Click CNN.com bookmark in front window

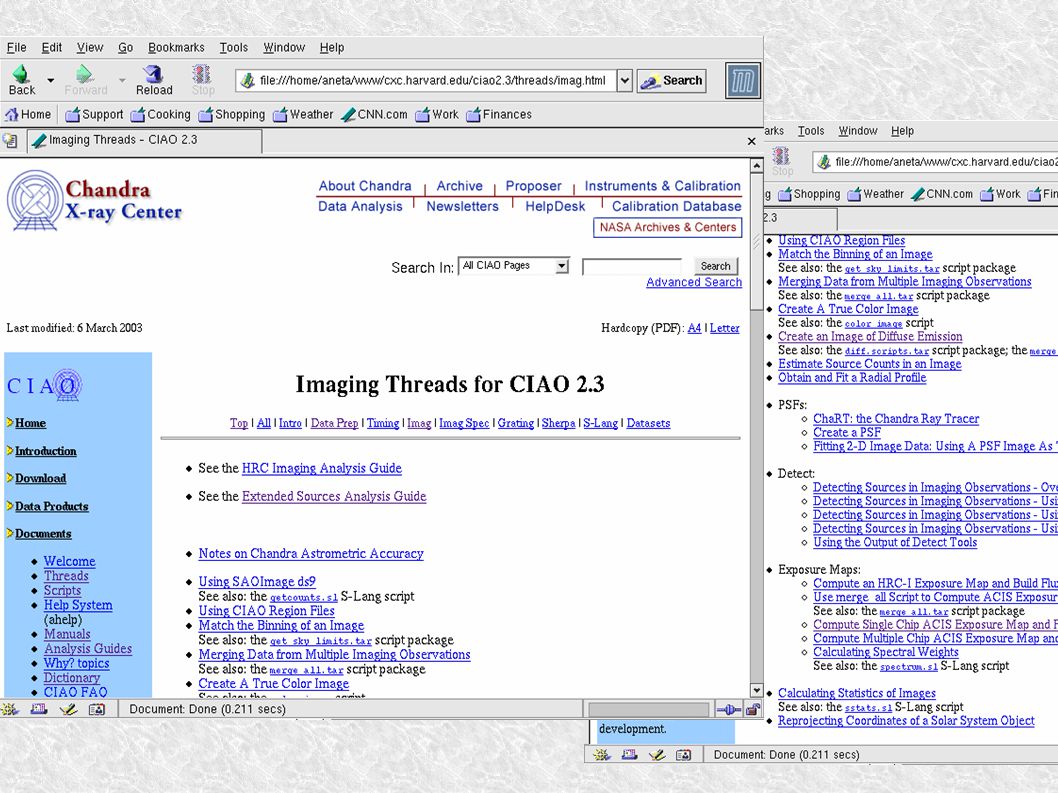pos(374,115)
